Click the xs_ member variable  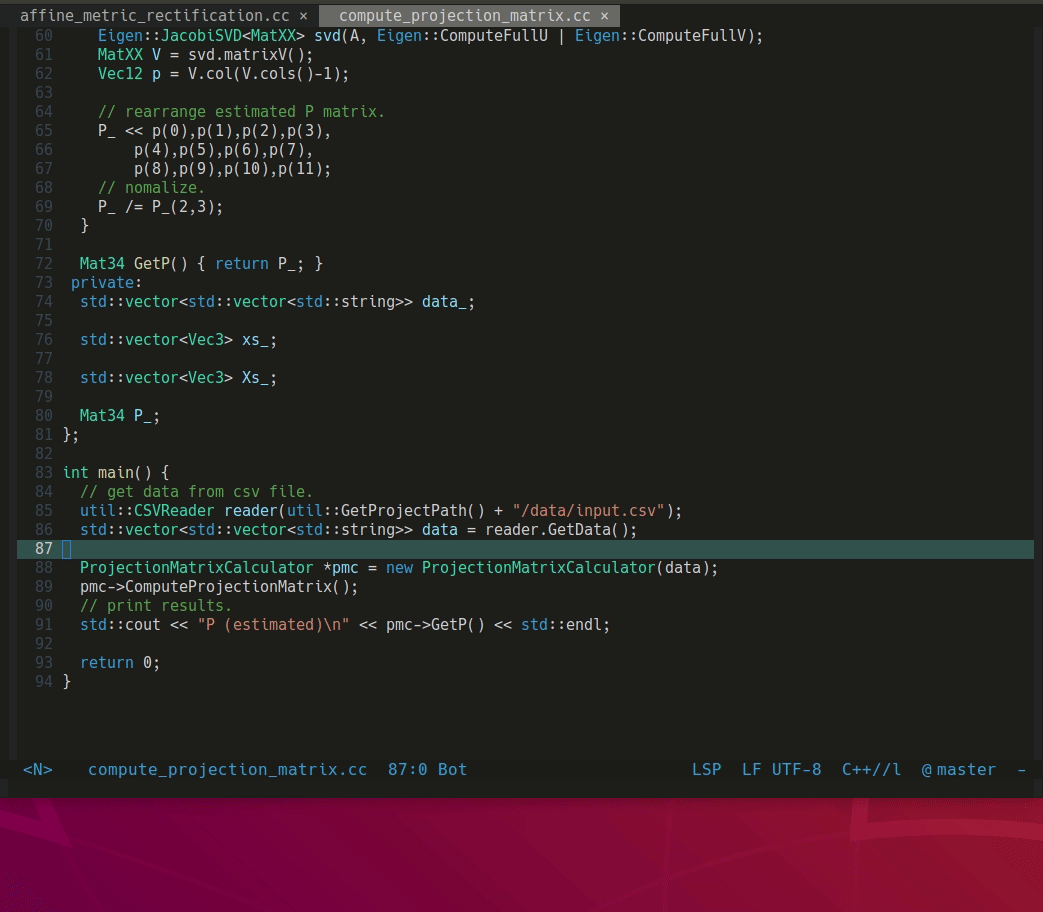tap(255, 340)
